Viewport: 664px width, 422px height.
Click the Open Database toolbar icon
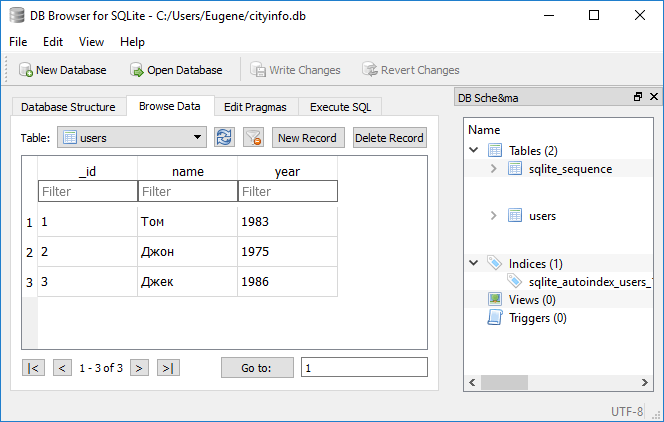[x=137, y=70]
